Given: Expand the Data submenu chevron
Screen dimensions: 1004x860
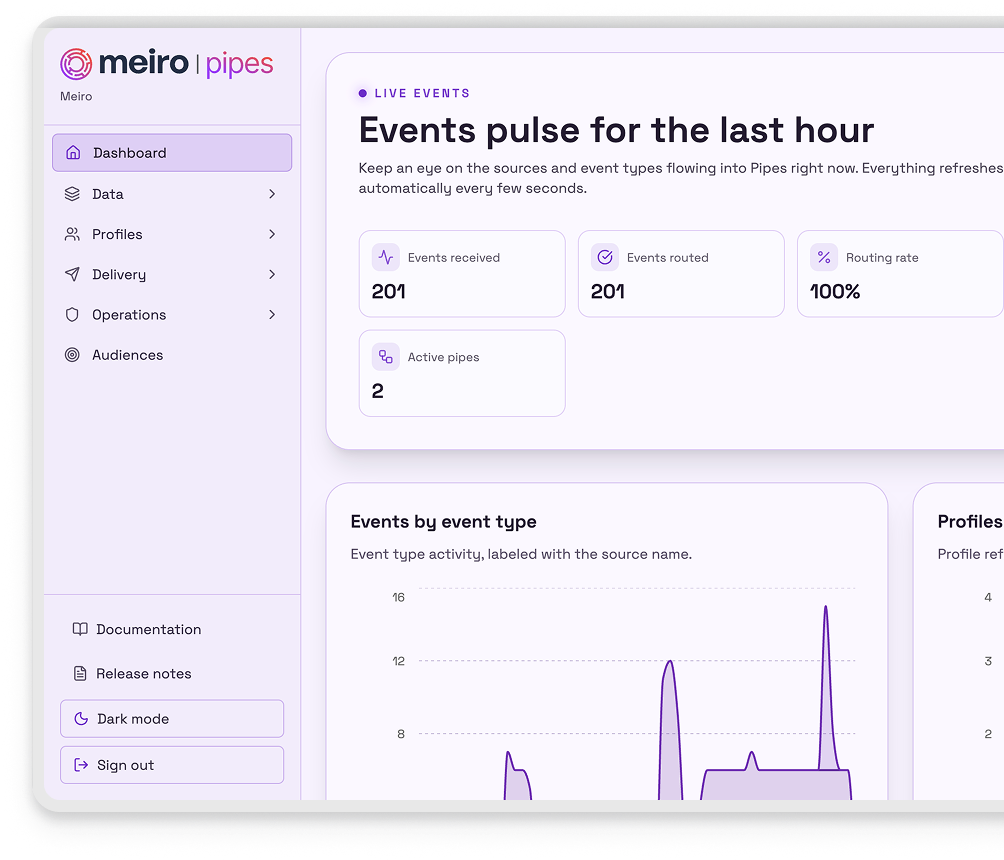Looking at the screenshot, I should coord(272,194).
